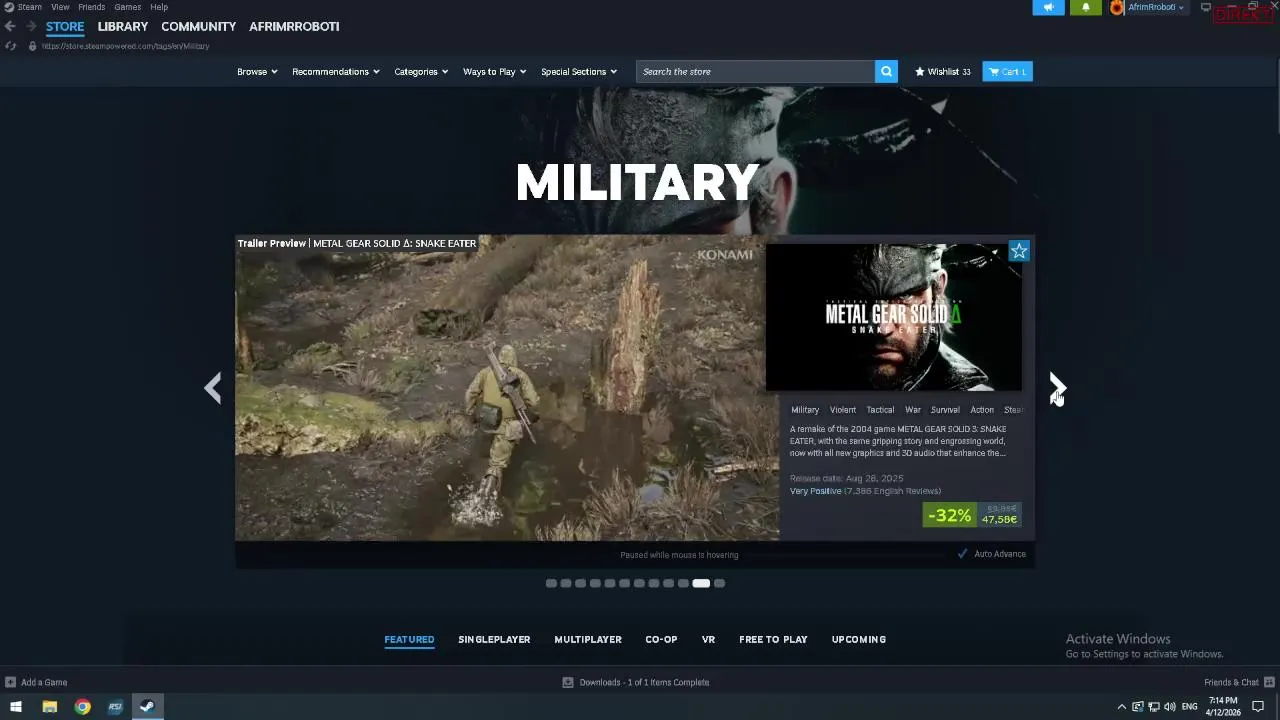The height and width of the screenshot is (720, 1280).
Task: Open the AFRIMRROBOTI profile section
Action: (294, 26)
